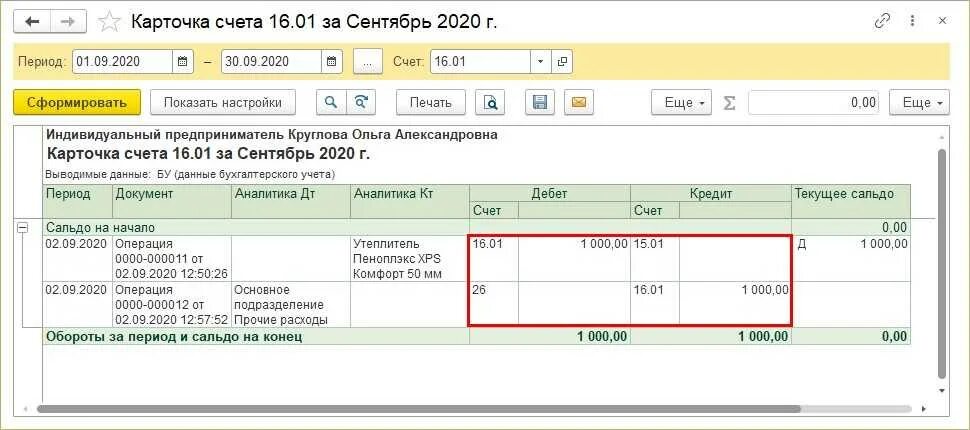Go forward with the right arrow button
The width and height of the screenshot is (970, 430).
click(69, 22)
